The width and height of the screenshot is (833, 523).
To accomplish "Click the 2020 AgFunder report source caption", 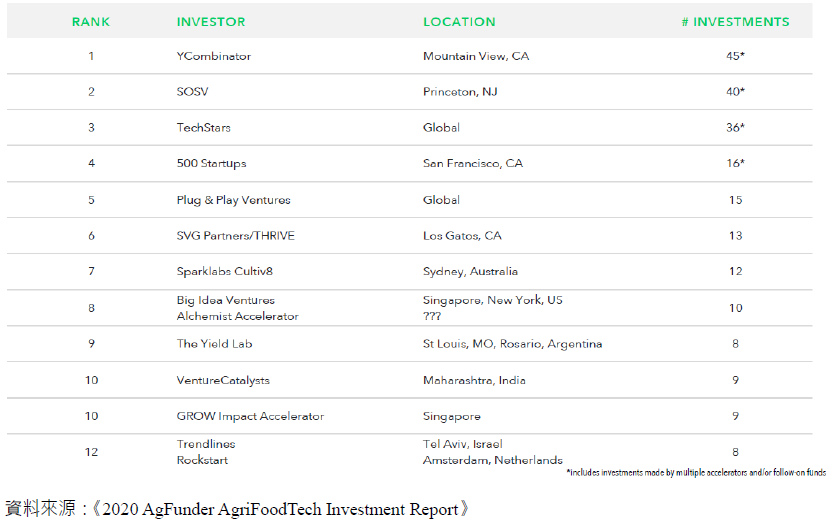I will [x=236, y=509].
